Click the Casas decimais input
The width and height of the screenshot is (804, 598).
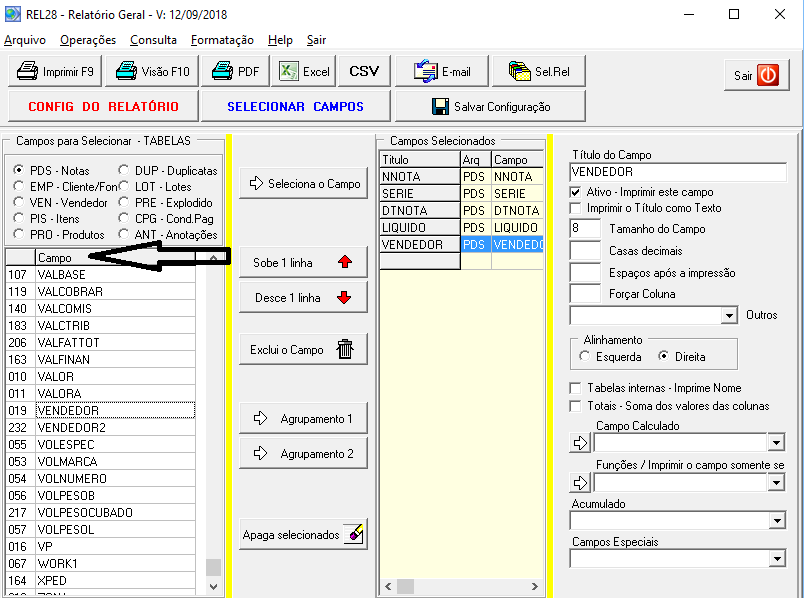[585, 250]
